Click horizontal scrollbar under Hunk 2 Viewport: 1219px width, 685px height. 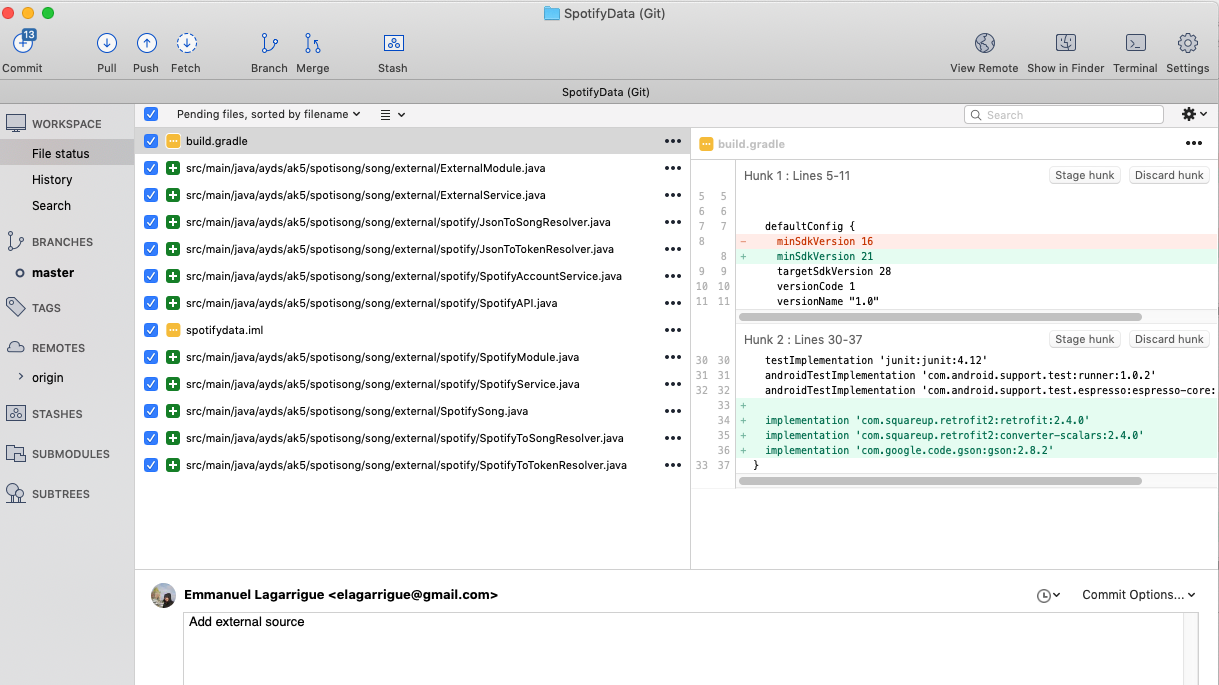click(x=940, y=481)
